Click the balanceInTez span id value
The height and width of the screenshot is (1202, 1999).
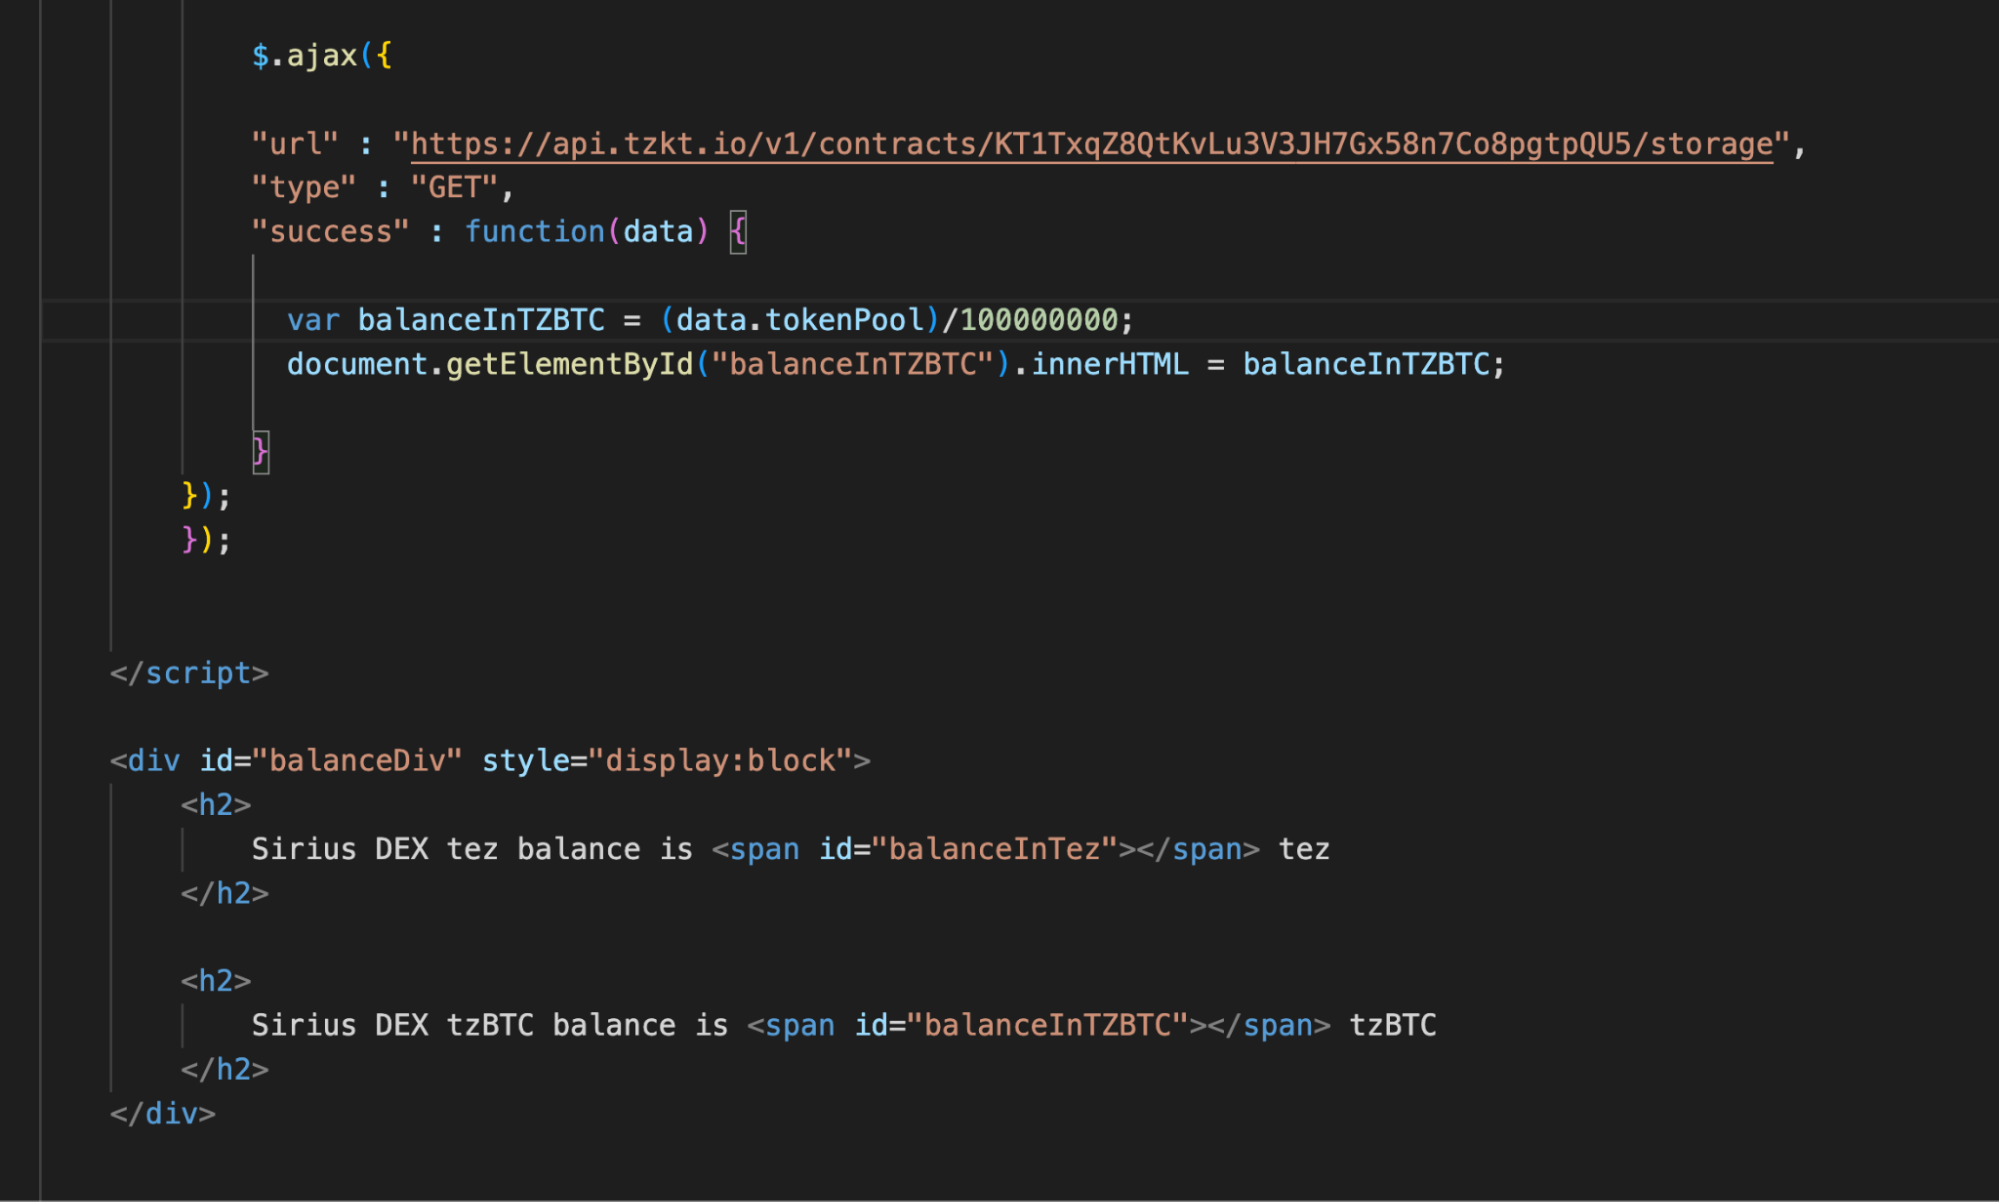[x=994, y=849]
